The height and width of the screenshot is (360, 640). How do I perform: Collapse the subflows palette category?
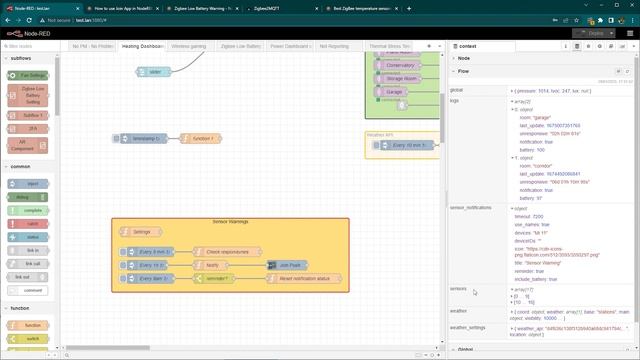(6, 58)
